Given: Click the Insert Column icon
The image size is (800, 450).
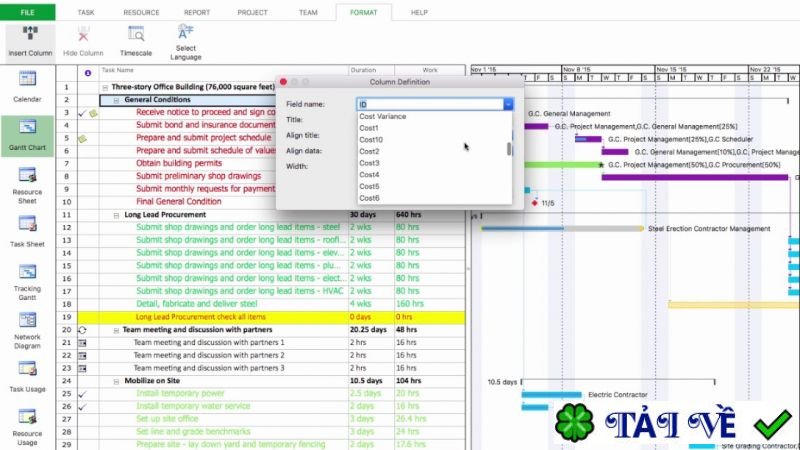Looking at the screenshot, I should [x=30, y=34].
